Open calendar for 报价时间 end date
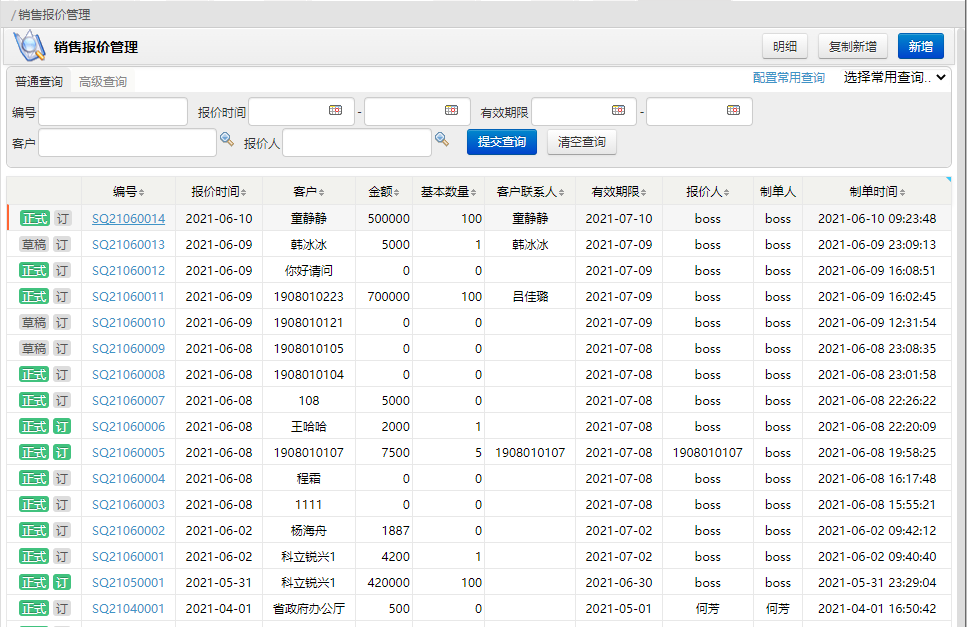Screen dimensions: 967x627 (451, 110)
